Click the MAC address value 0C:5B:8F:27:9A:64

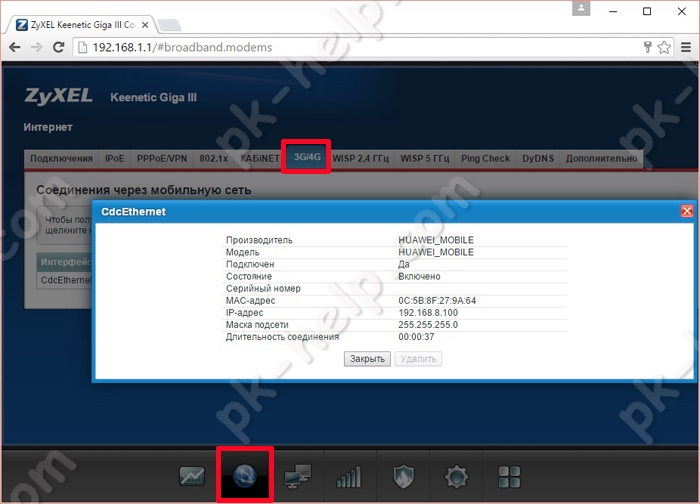pyautogui.click(x=437, y=300)
